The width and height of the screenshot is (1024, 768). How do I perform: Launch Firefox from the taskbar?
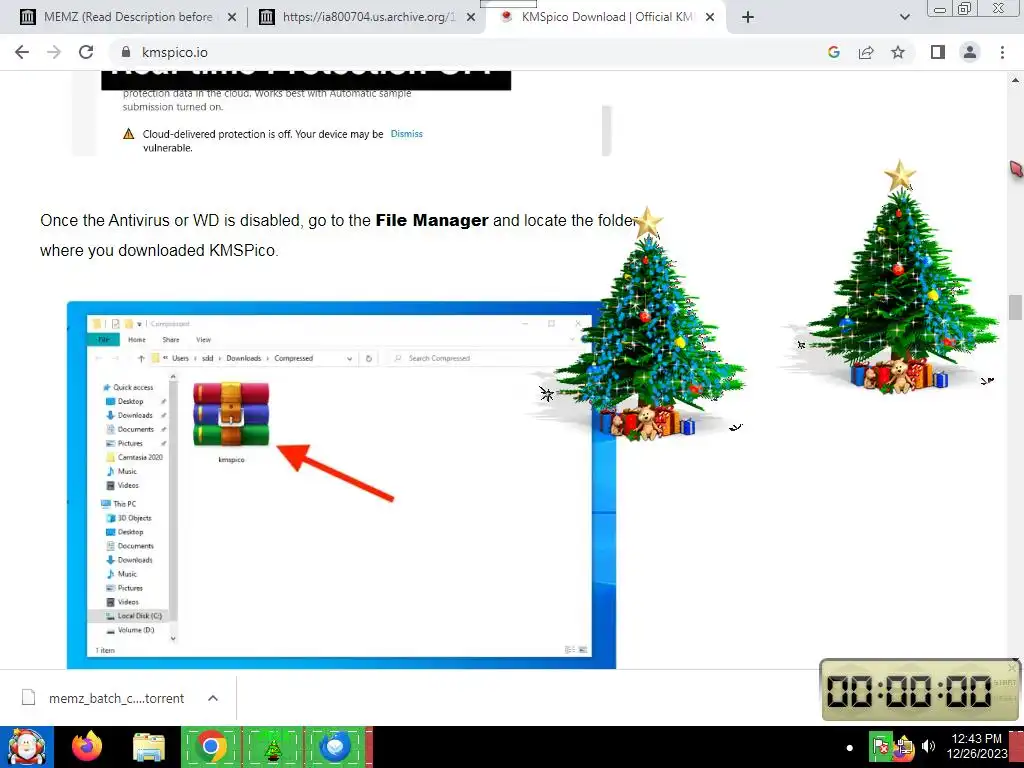87,746
